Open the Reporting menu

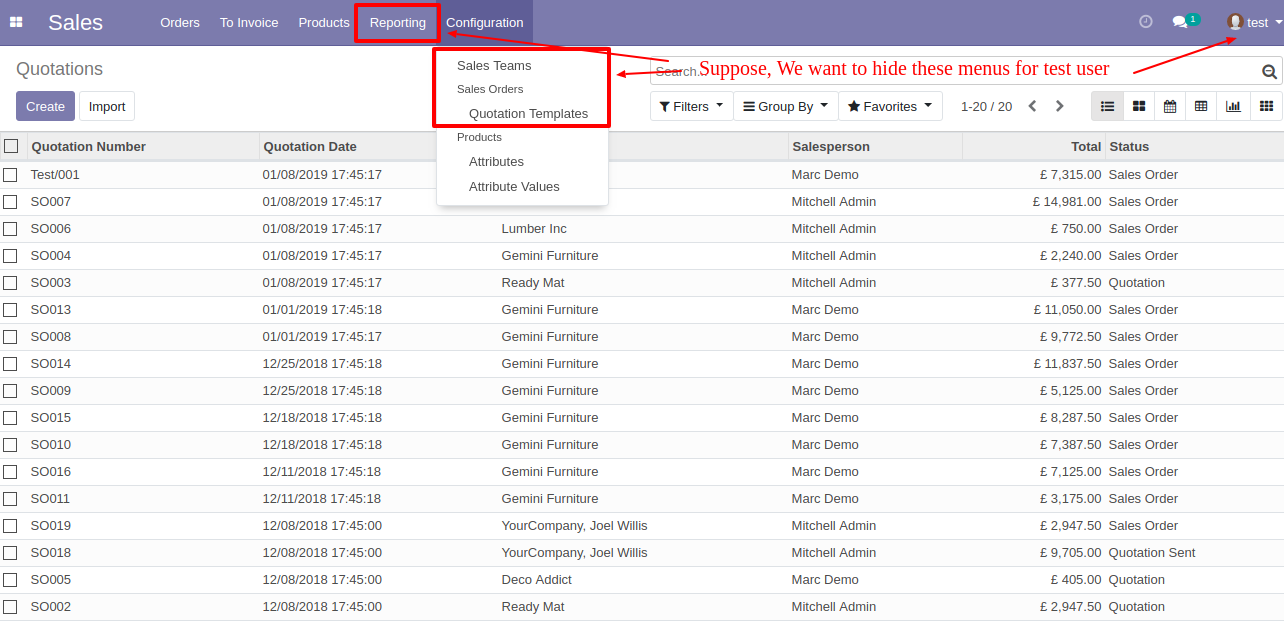(397, 22)
